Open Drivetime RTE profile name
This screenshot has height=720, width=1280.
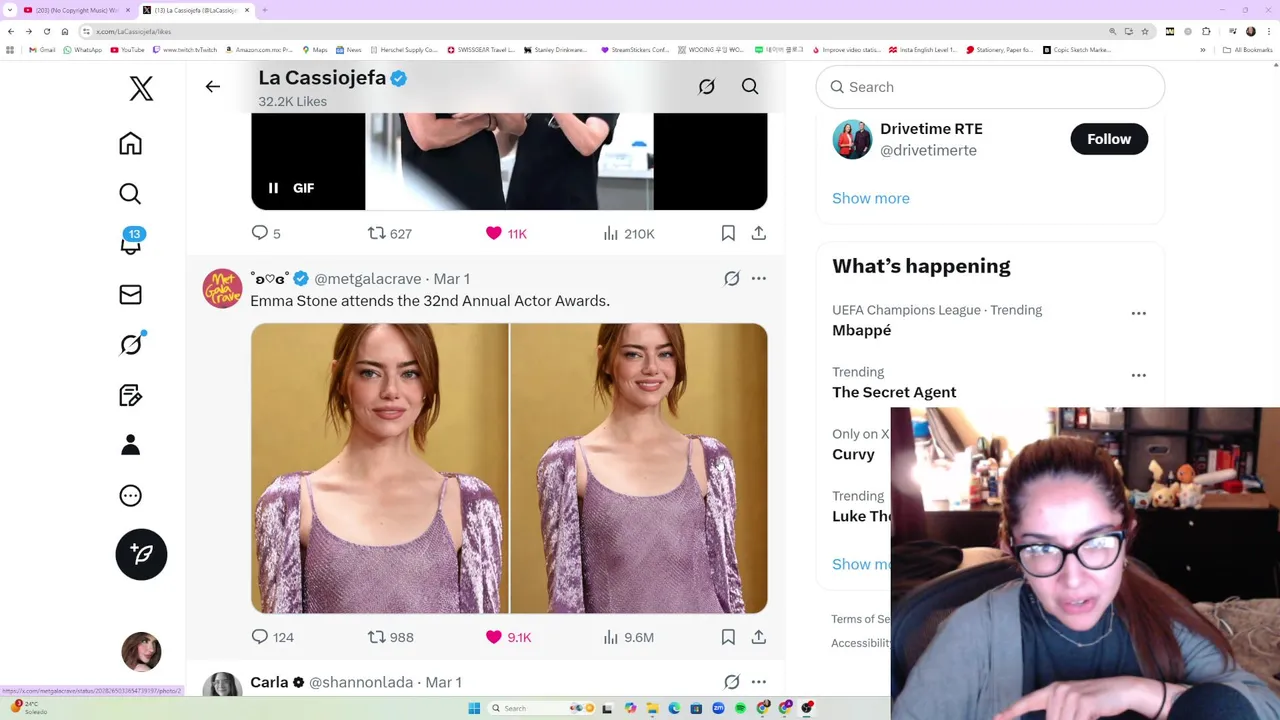click(x=931, y=129)
